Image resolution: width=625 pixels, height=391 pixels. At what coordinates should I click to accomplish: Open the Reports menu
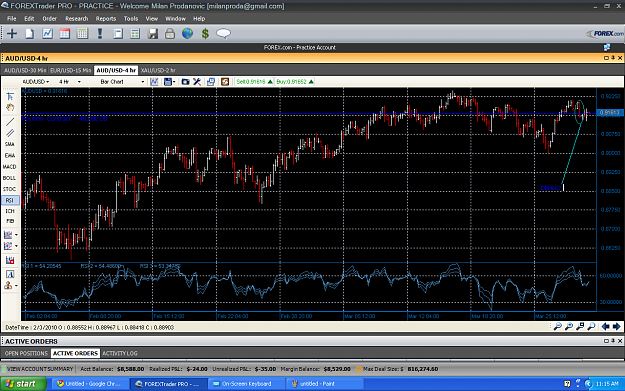point(106,19)
